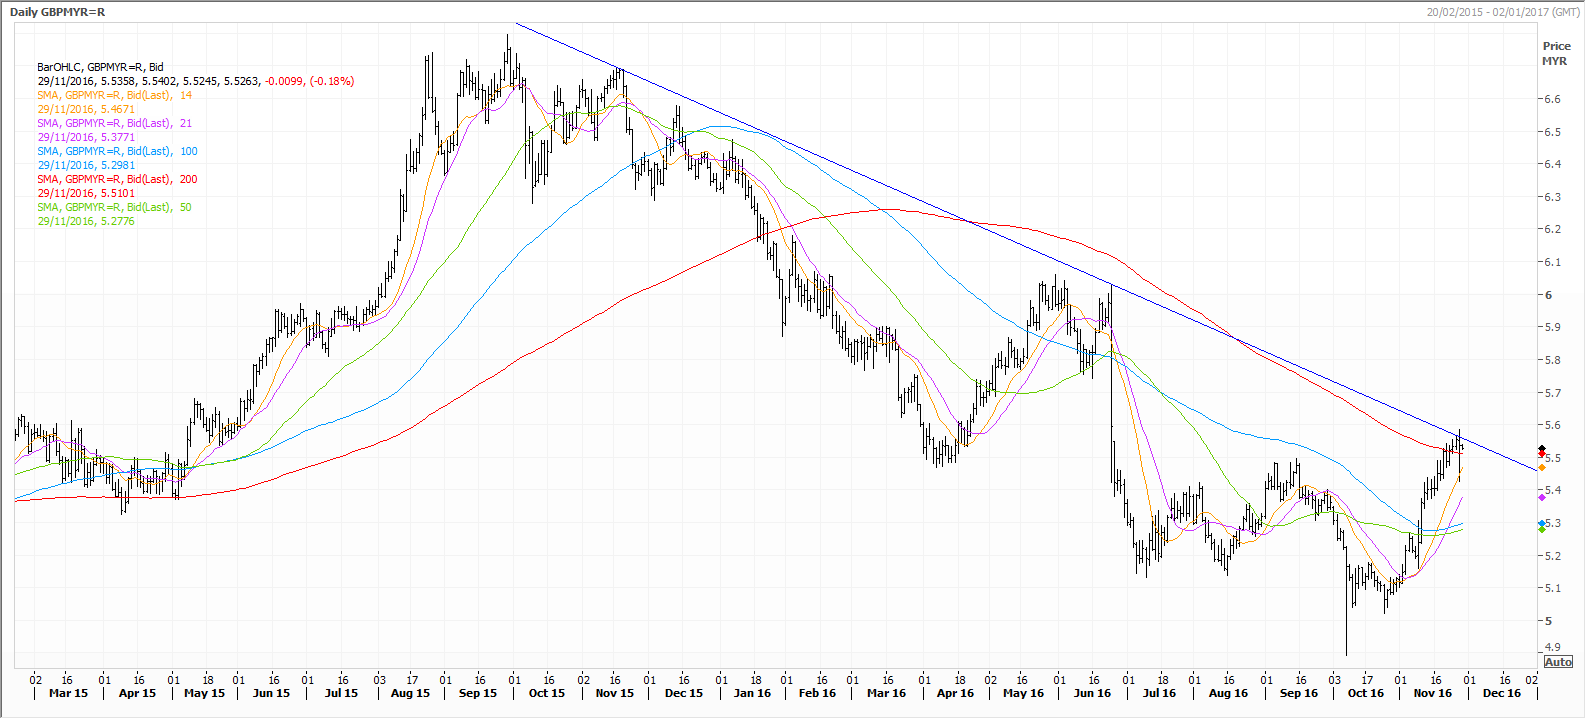Image resolution: width=1586 pixels, height=719 pixels.
Task: Click the purple SMA 21 price axis marker
Action: 1541,497
